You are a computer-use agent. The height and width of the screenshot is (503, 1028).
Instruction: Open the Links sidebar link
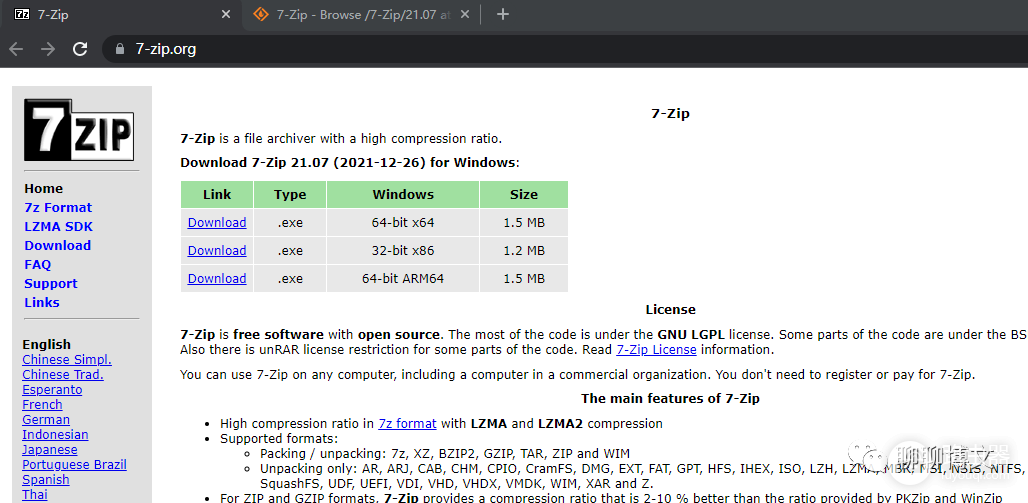point(42,303)
